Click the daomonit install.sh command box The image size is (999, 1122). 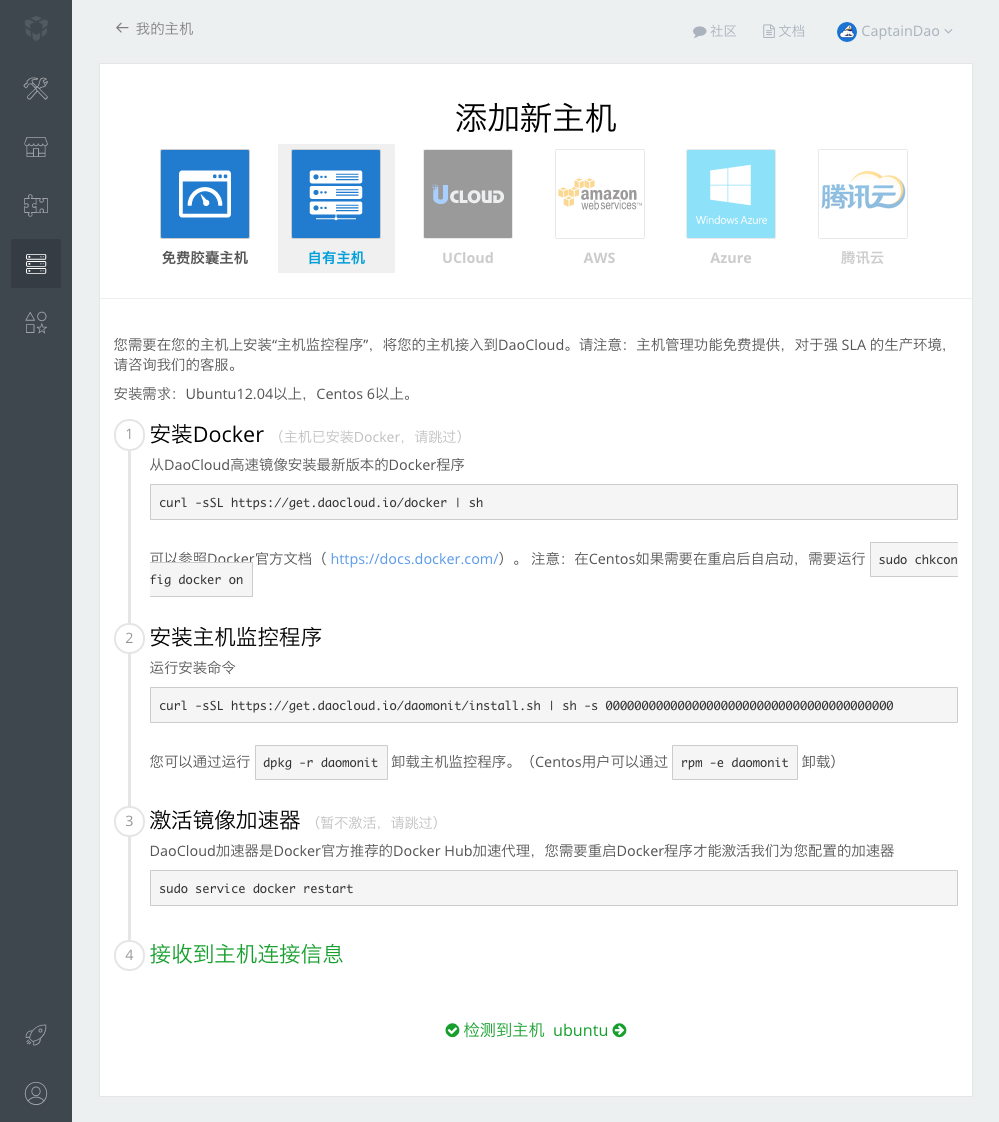553,706
